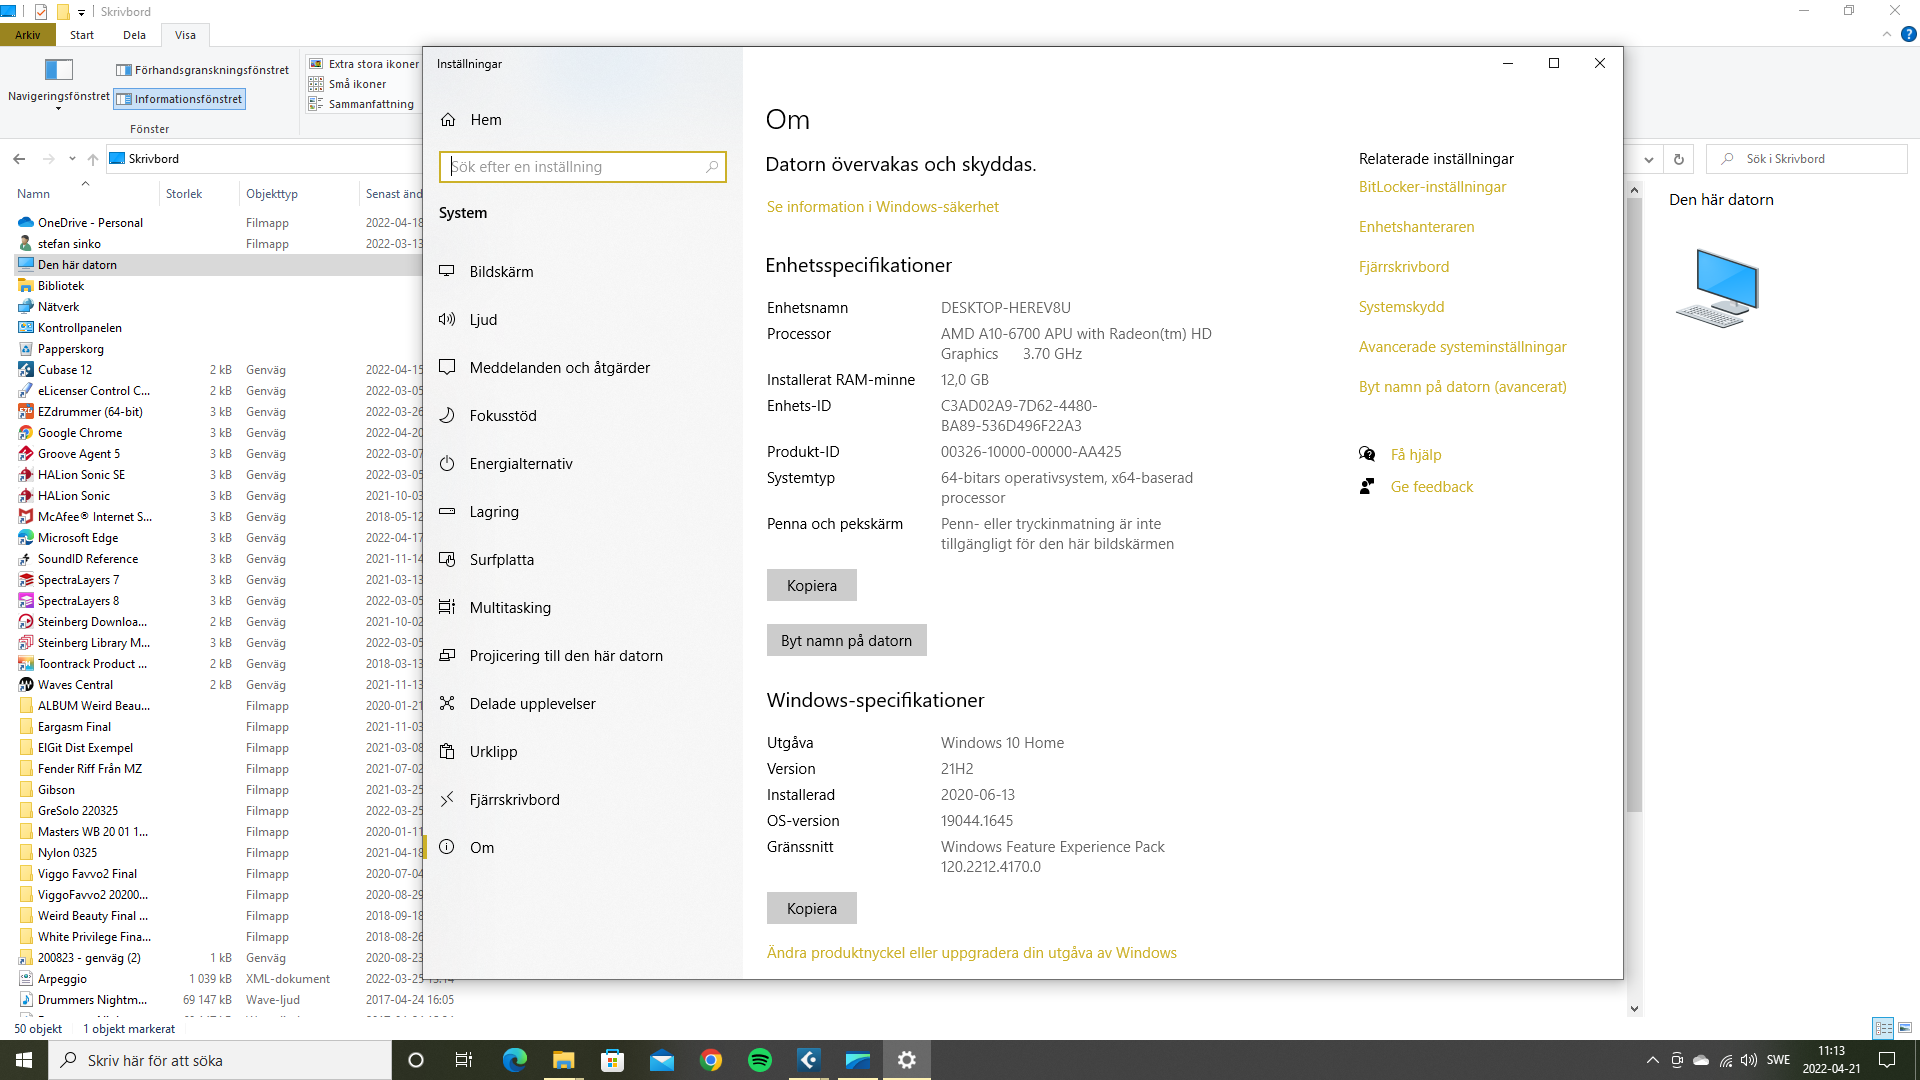This screenshot has width=1920, height=1080.
Task: Open BitLocker-inställningar link
Action: [1431, 187]
